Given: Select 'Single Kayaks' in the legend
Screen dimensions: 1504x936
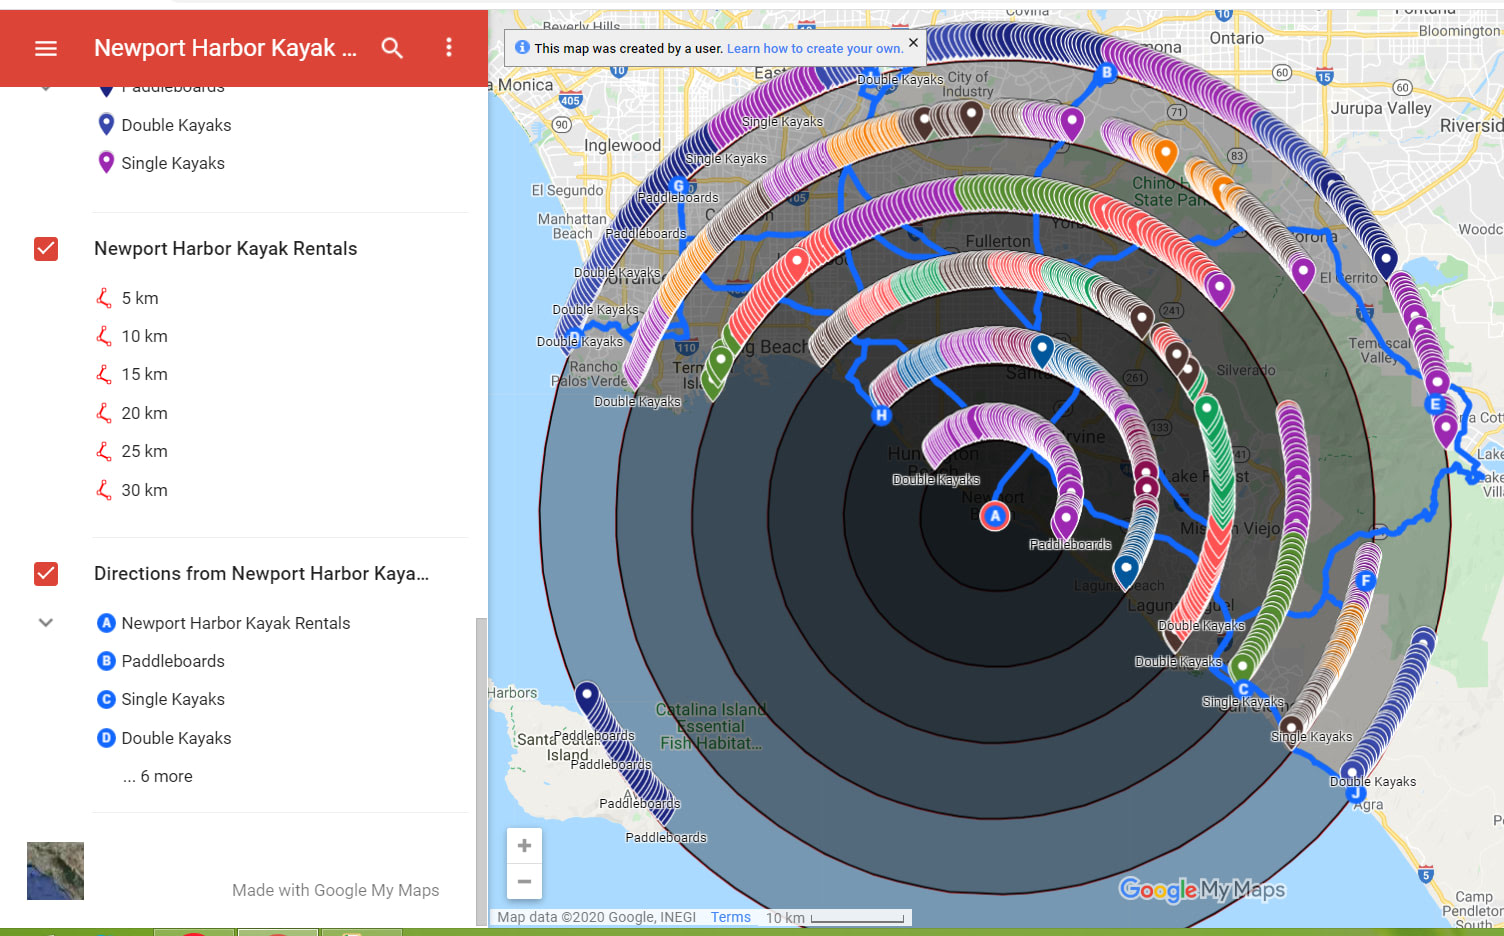Looking at the screenshot, I should 173,163.
